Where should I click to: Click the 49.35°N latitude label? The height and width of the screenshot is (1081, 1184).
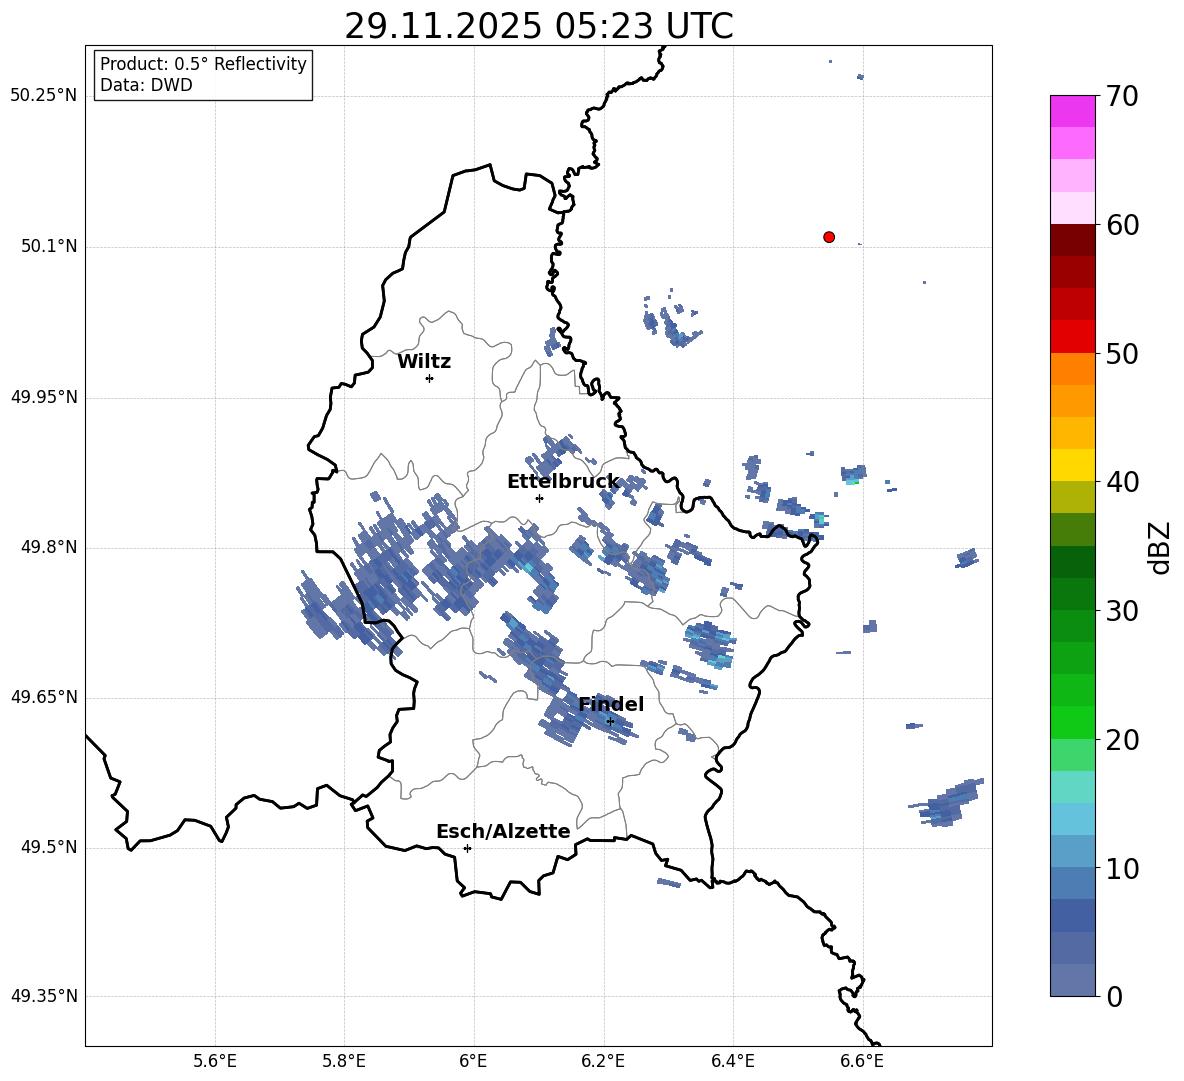coord(44,996)
